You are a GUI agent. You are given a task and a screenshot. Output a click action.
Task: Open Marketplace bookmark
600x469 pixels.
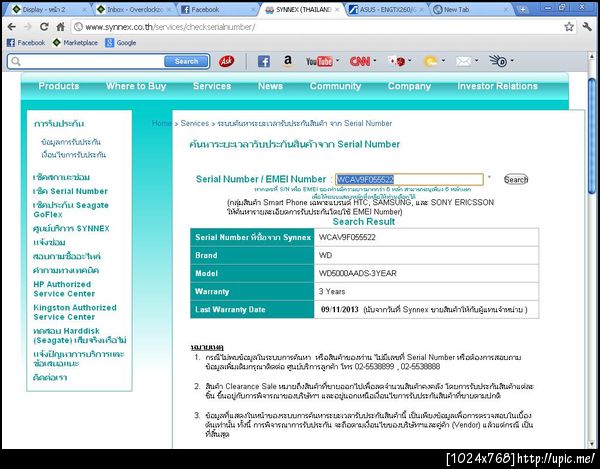click(x=75, y=43)
